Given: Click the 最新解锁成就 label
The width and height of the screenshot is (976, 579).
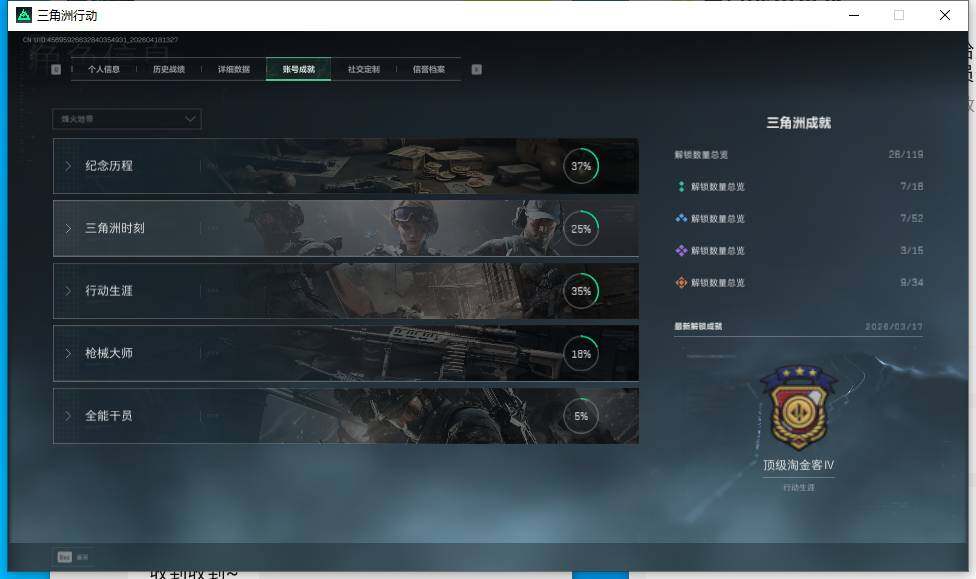Looking at the screenshot, I should click(698, 326).
